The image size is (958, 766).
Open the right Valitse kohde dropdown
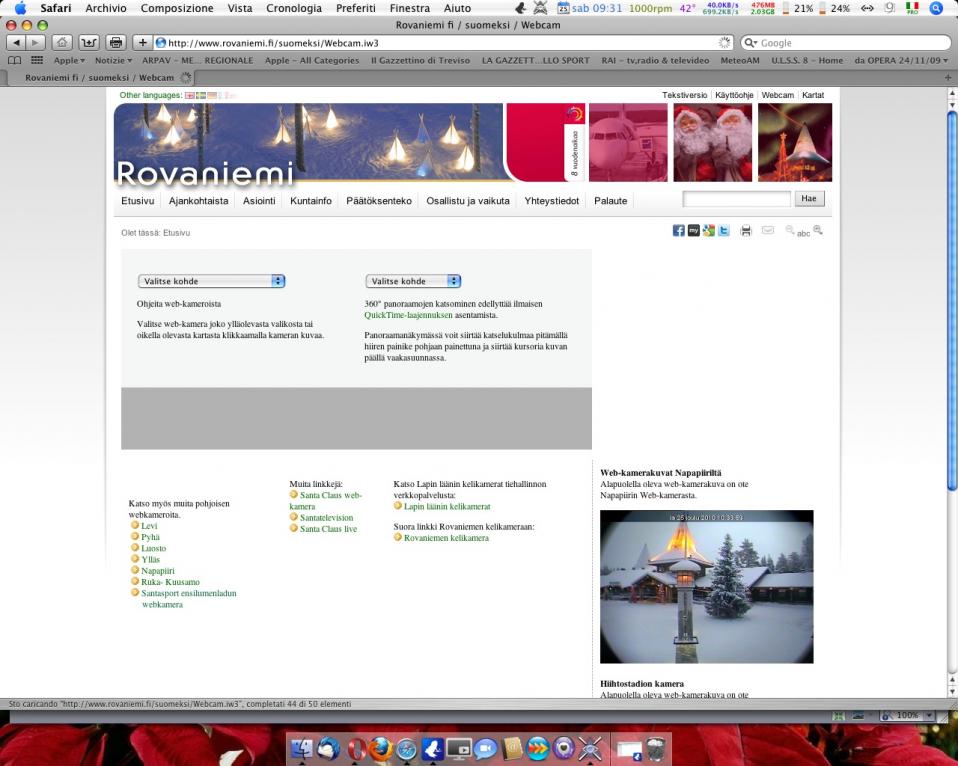click(413, 281)
